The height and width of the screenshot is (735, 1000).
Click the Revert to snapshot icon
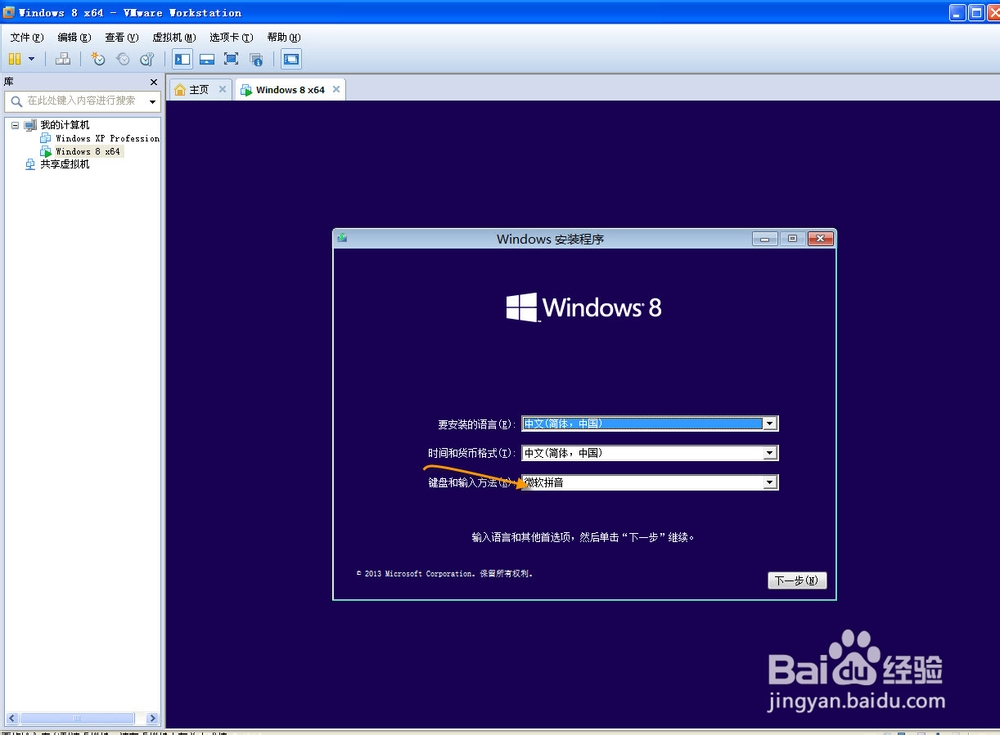tap(122, 59)
